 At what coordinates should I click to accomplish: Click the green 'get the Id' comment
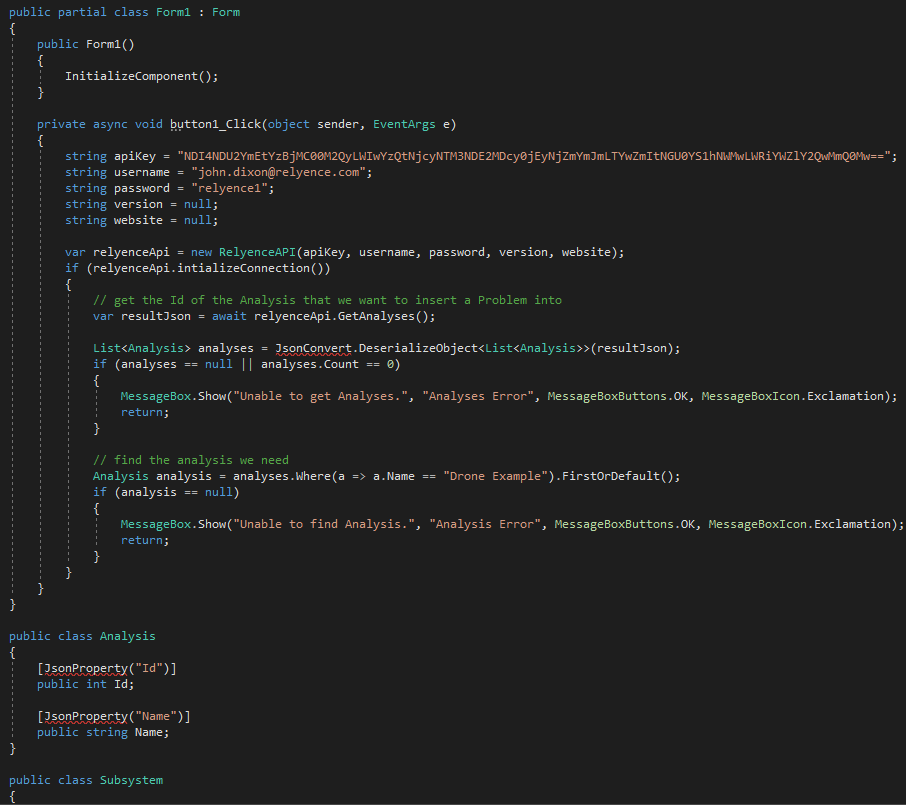click(x=327, y=300)
